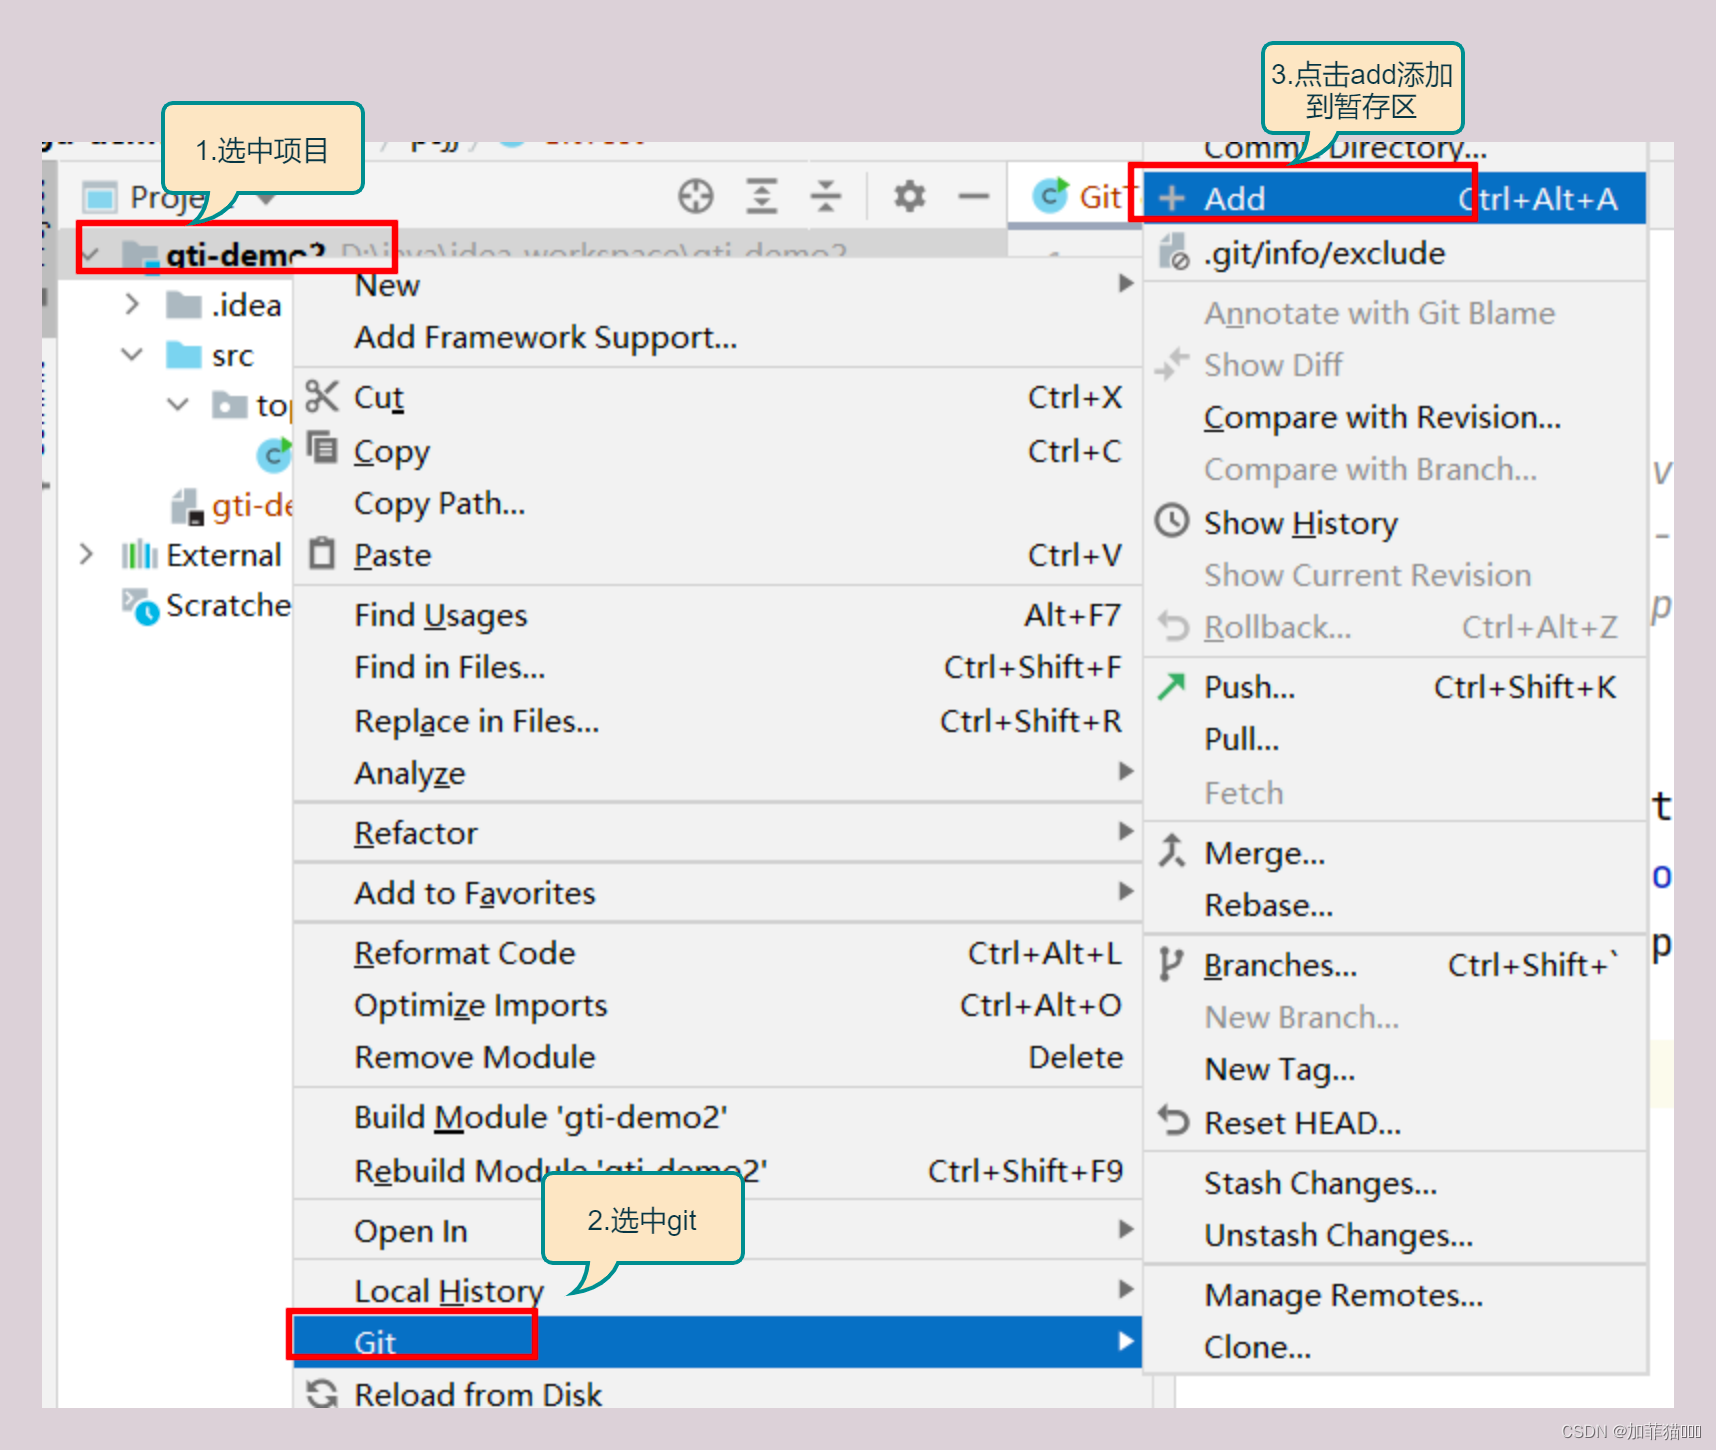Expand the External Libraries node chevron
This screenshot has height=1450, width=1716.
pos(86,554)
